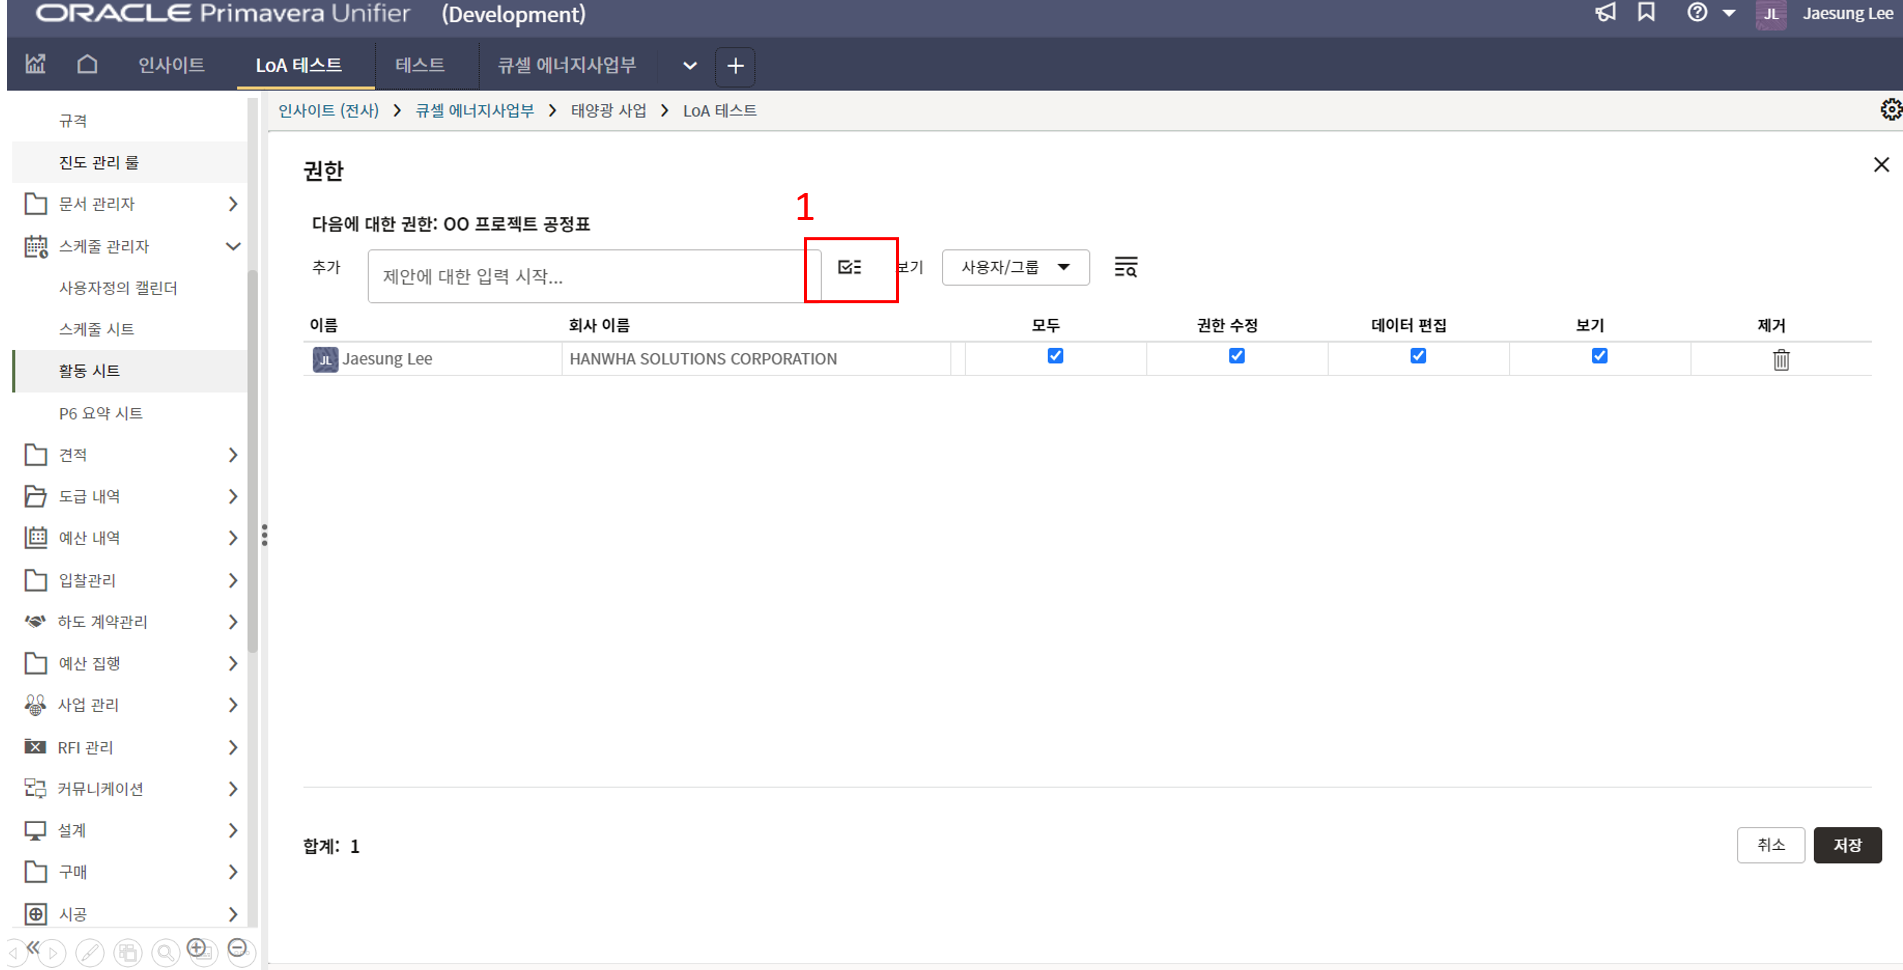
Task: Switch to the 테스트 tab
Action: click(419, 65)
